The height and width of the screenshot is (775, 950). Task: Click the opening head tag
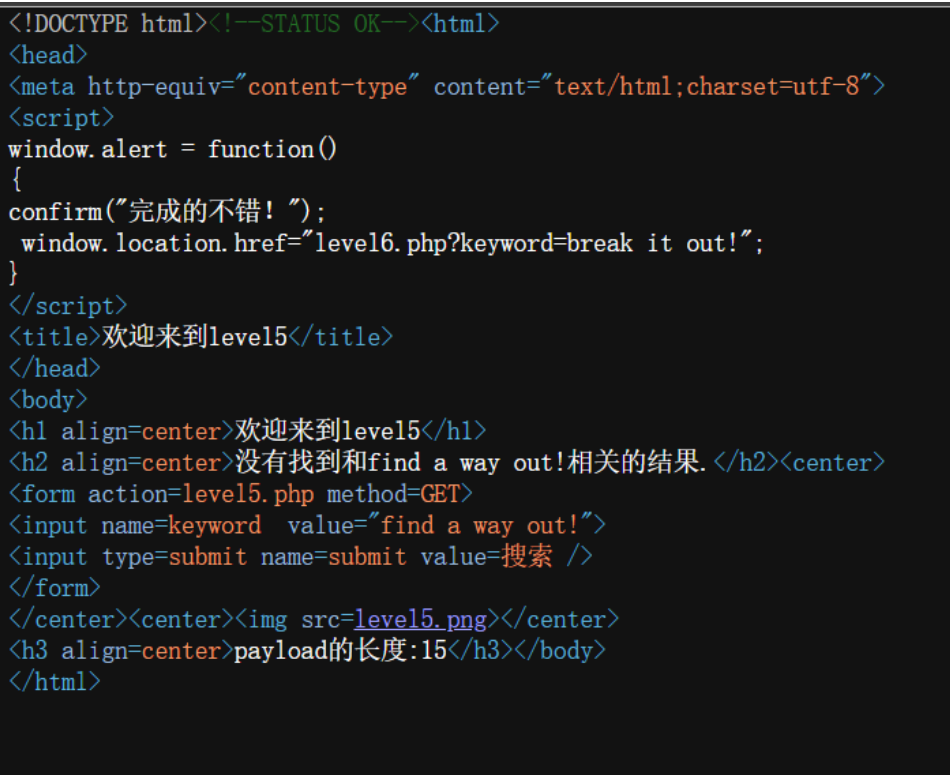(48, 55)
